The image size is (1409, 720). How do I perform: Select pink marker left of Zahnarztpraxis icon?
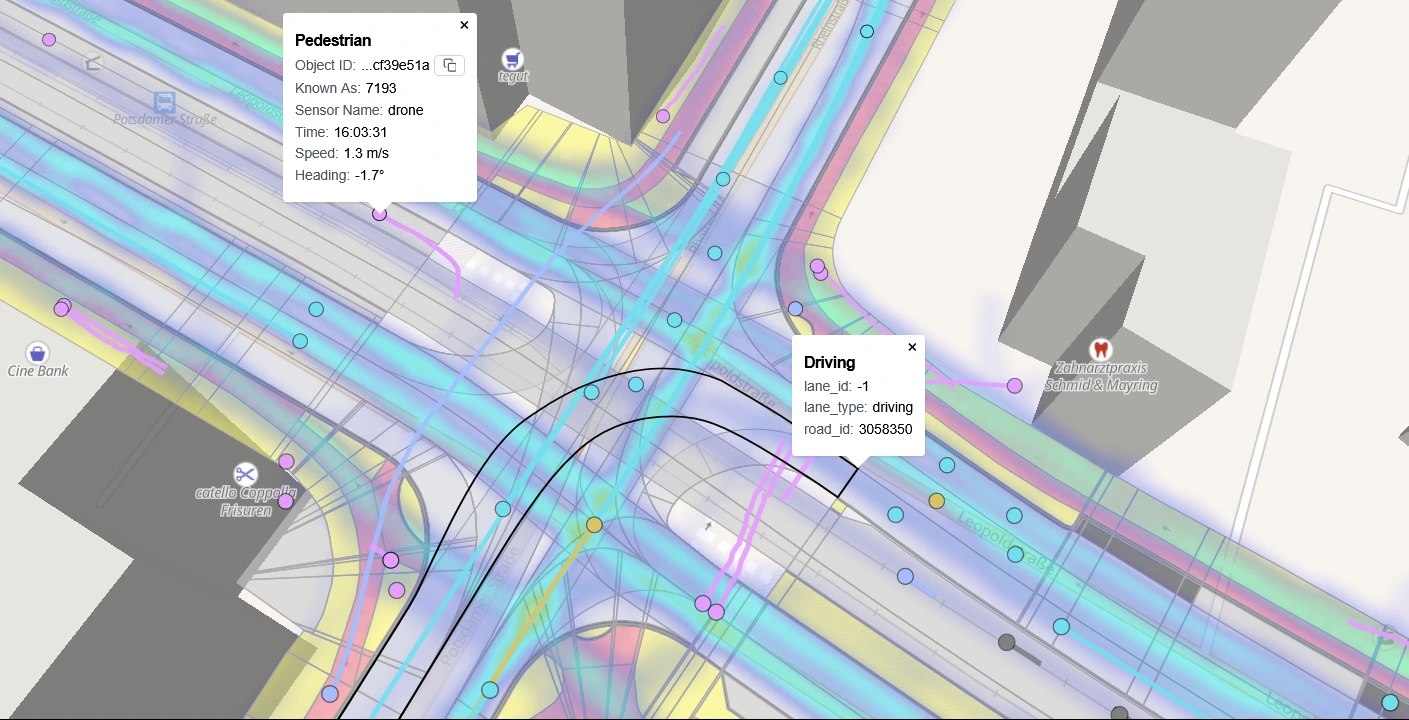[x=1015, y=385]
